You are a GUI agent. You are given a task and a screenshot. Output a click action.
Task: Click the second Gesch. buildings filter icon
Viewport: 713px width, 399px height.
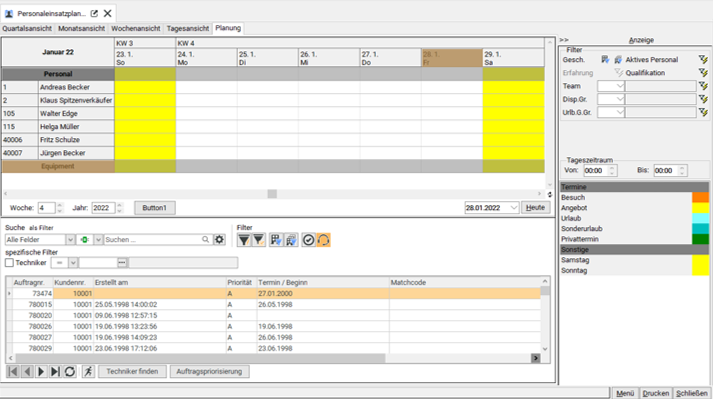618,60
